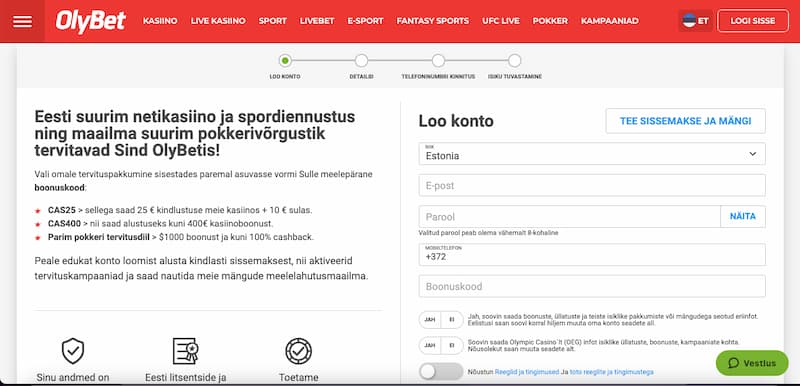Click the CAS25 bonus code text
This screenshot has width=800, height=386.
62,210
